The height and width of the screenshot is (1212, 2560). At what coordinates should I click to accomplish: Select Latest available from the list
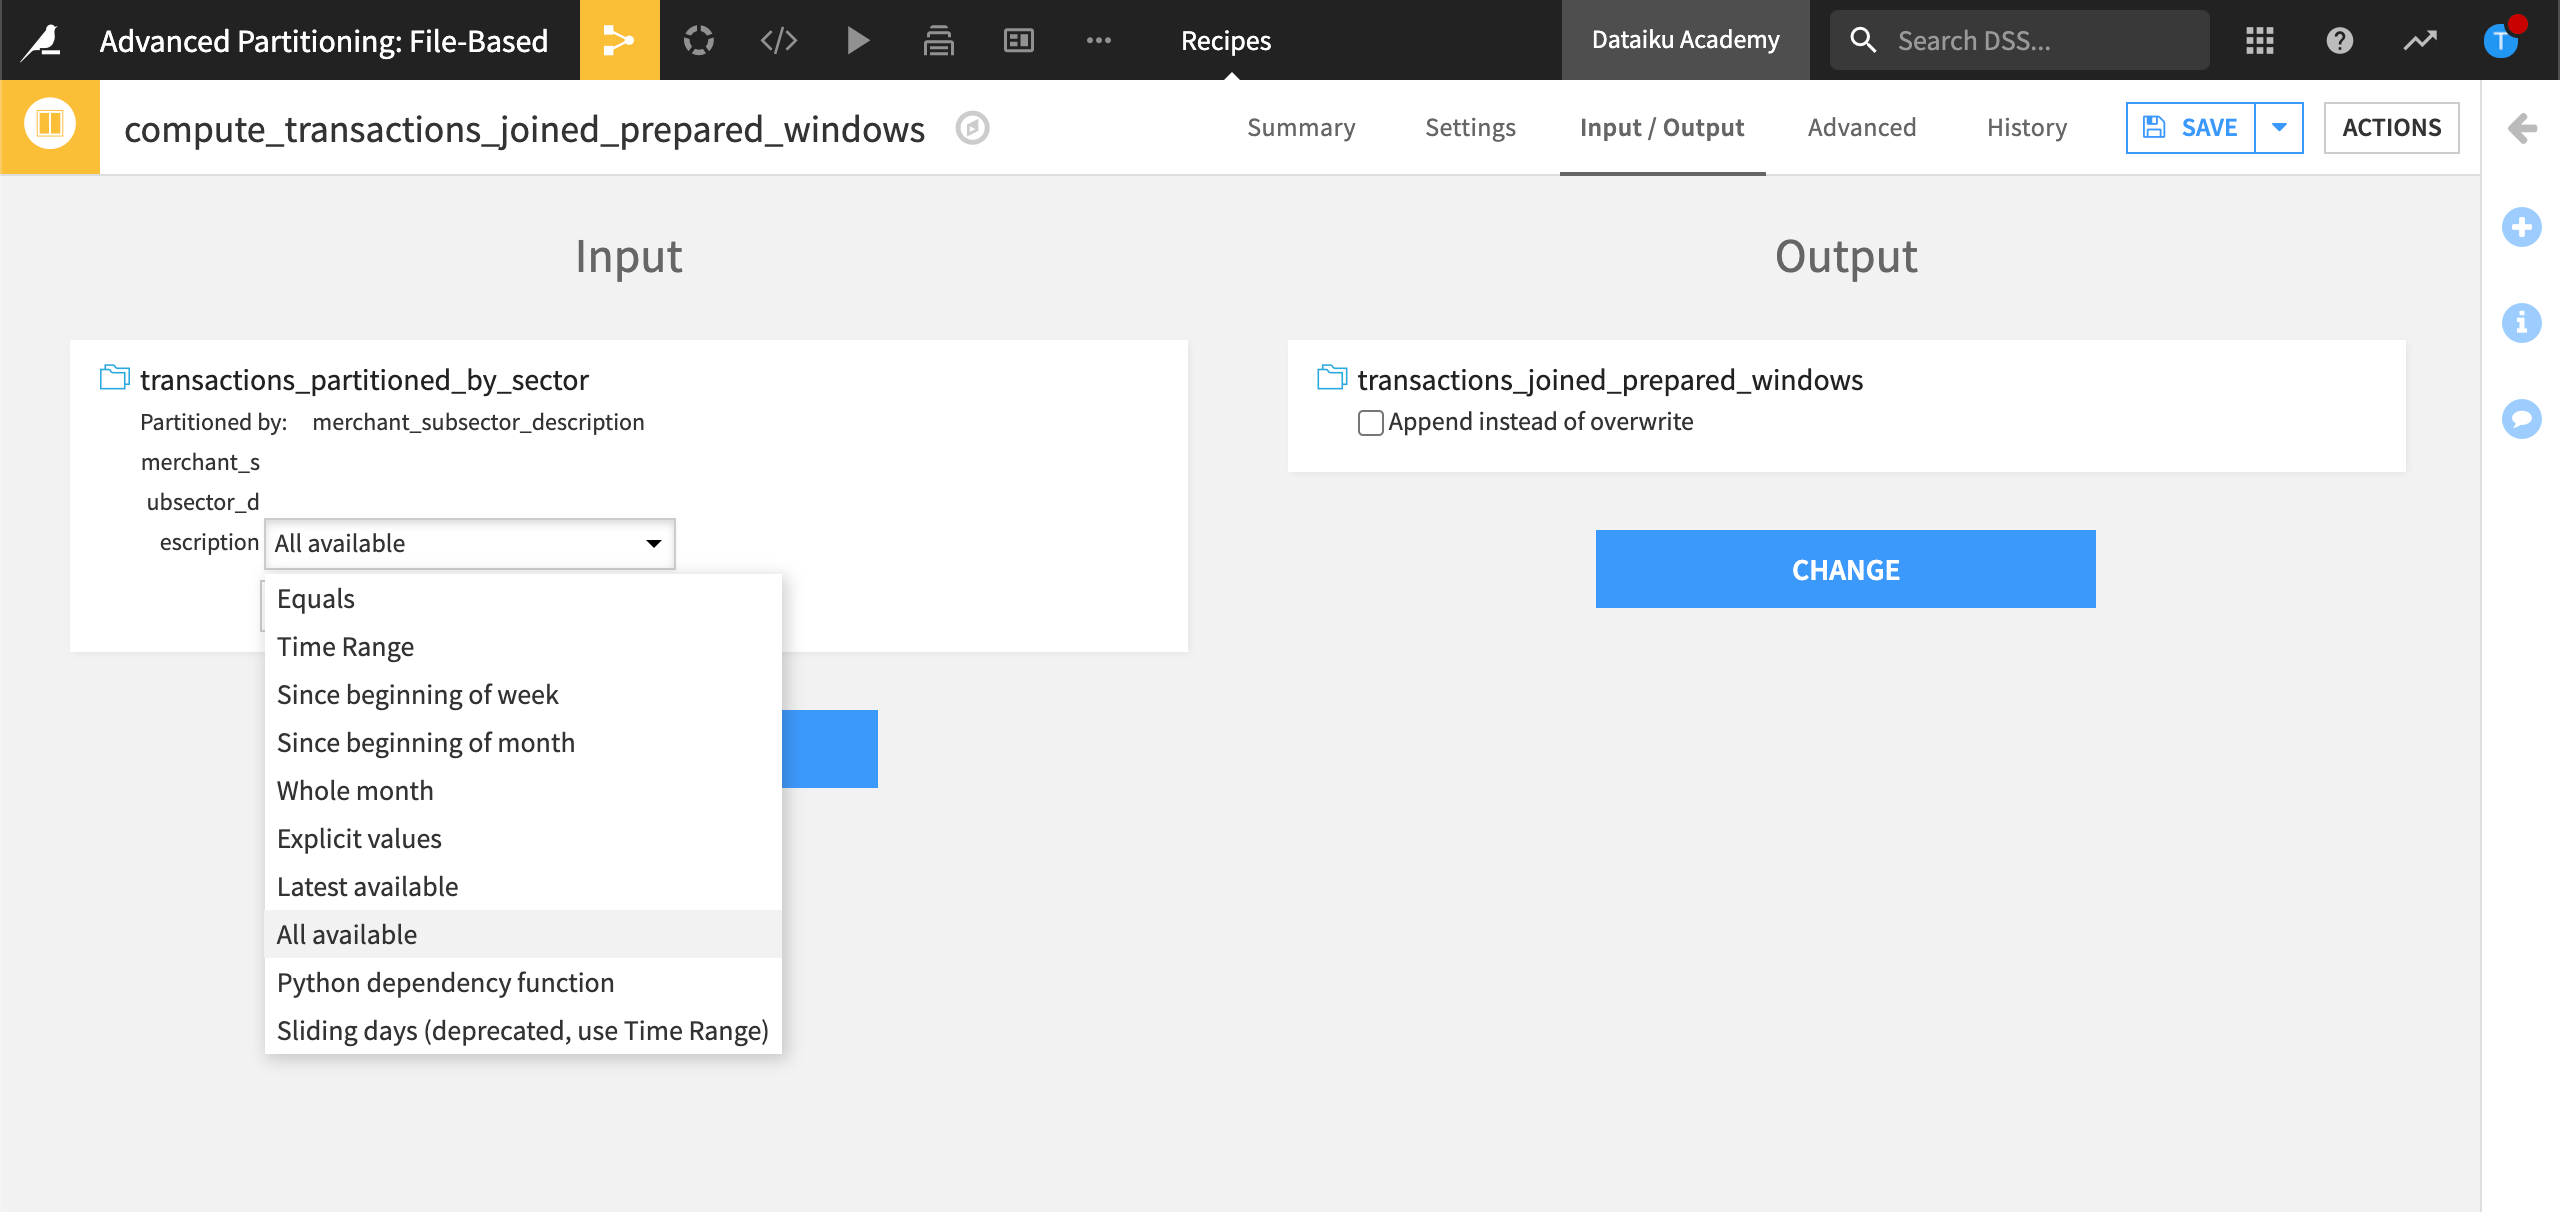tap(366, 886)
